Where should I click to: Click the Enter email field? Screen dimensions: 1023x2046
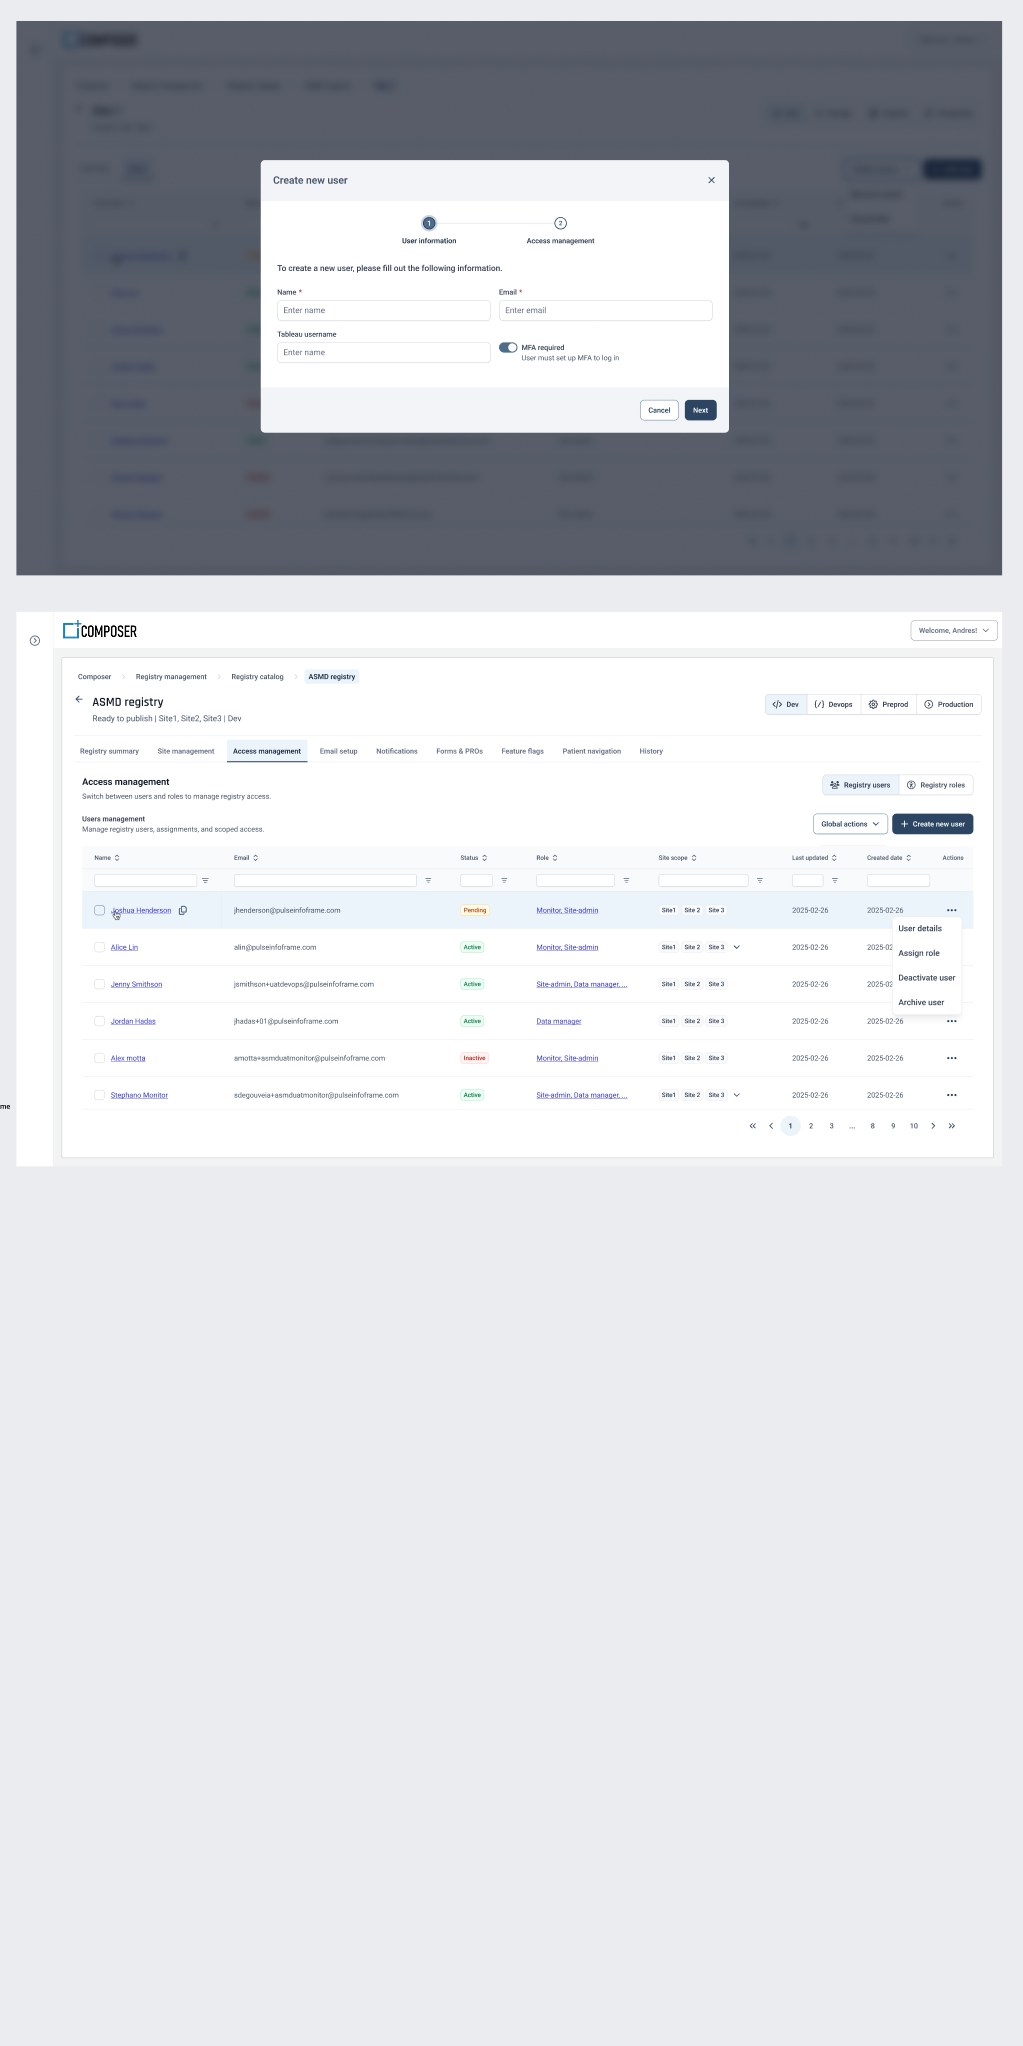(x=606, y=311)
